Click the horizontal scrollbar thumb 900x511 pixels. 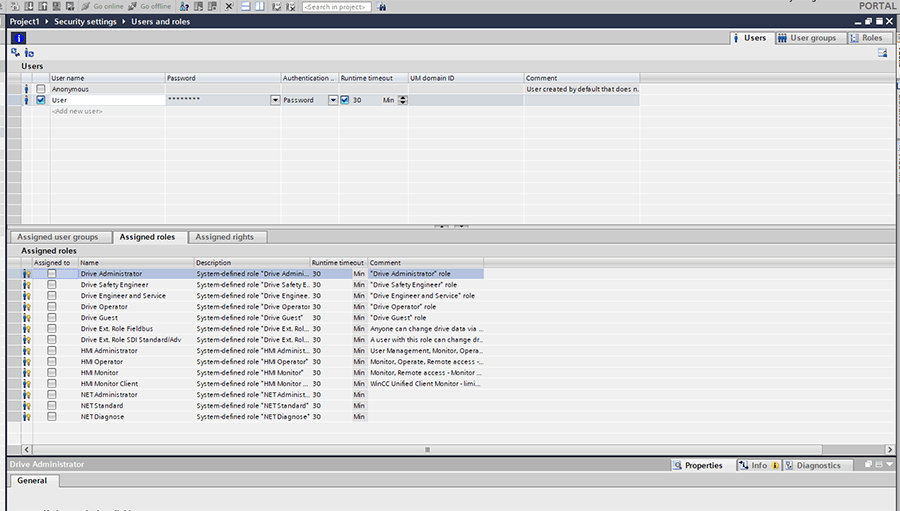click(x=427, y=450)
